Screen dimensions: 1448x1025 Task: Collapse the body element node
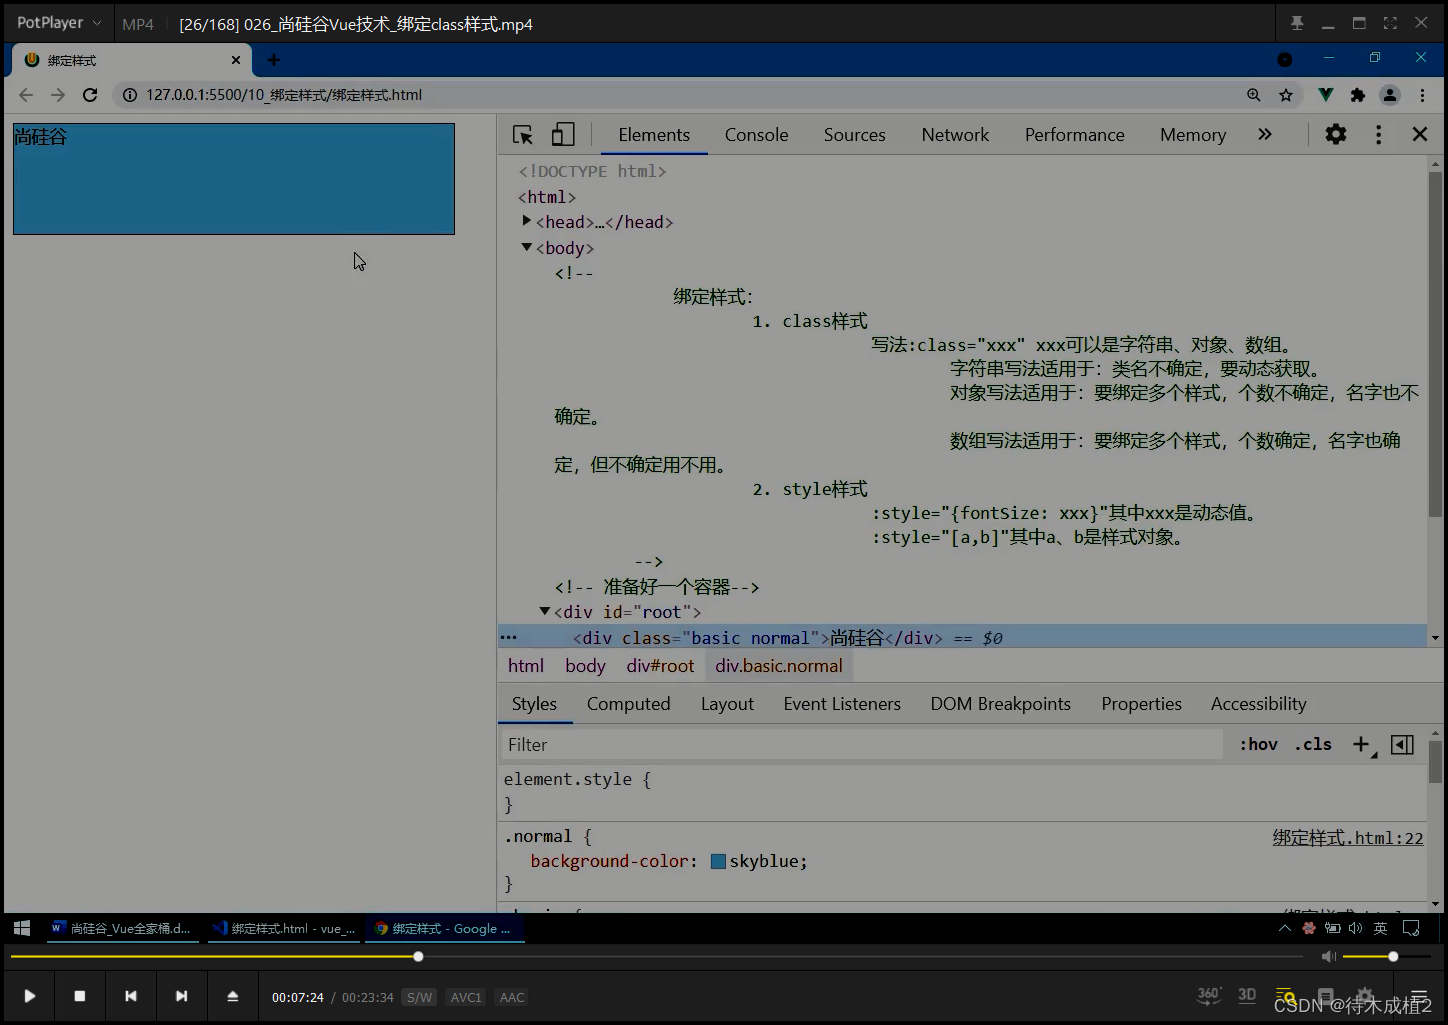click(527, 247)
